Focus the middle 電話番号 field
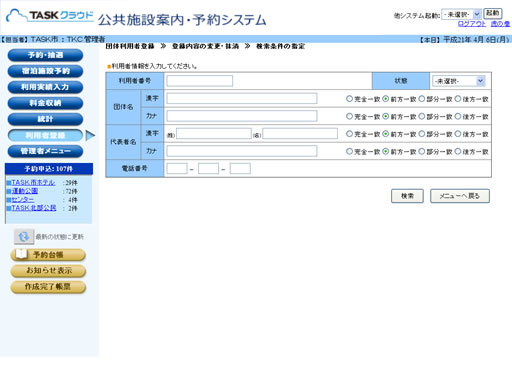Viewport: 512px width, 384px height. point(208,168)
